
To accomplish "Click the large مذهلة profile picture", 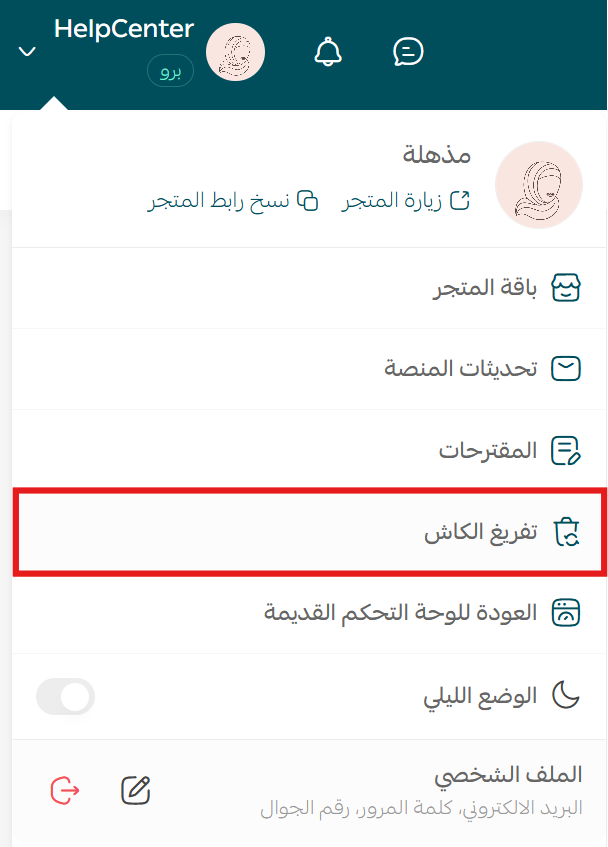I will 538,185.
